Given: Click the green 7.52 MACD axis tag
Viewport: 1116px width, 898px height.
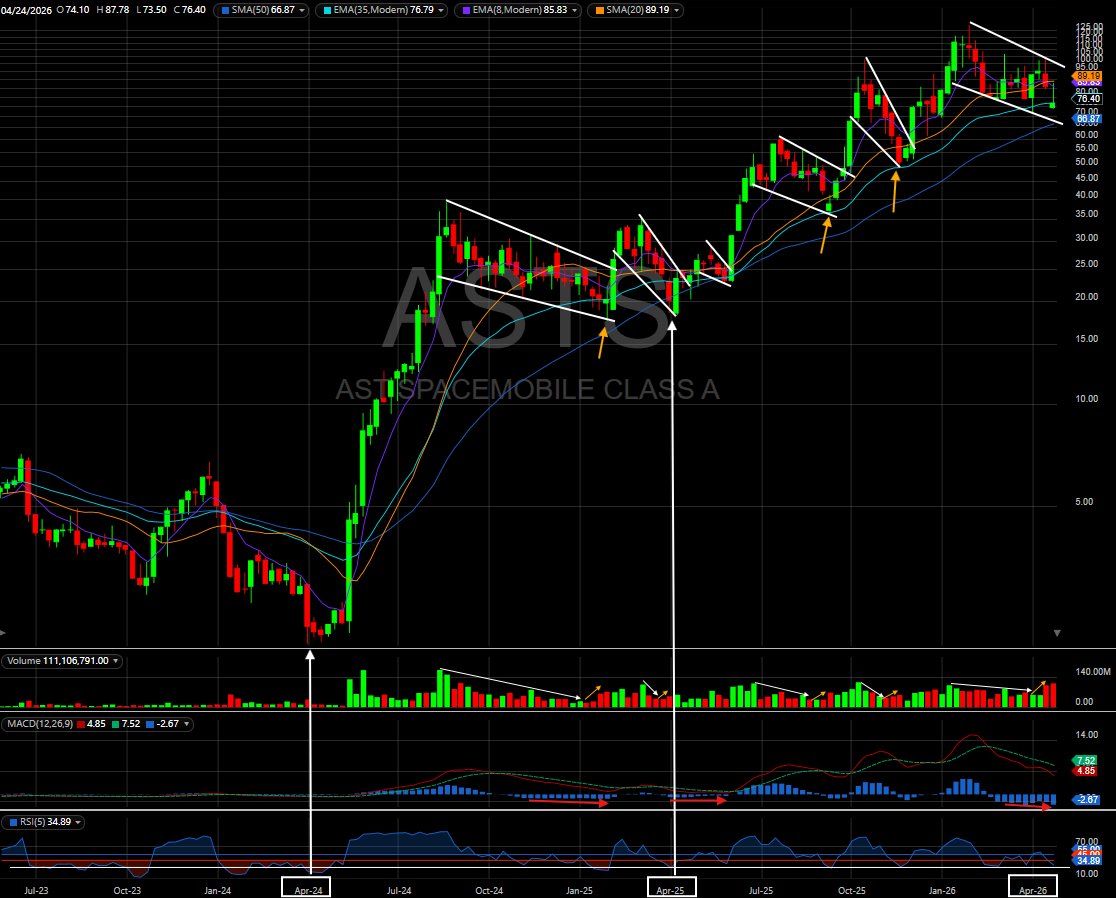Looking at the screenshot, I should point(1086,761).
